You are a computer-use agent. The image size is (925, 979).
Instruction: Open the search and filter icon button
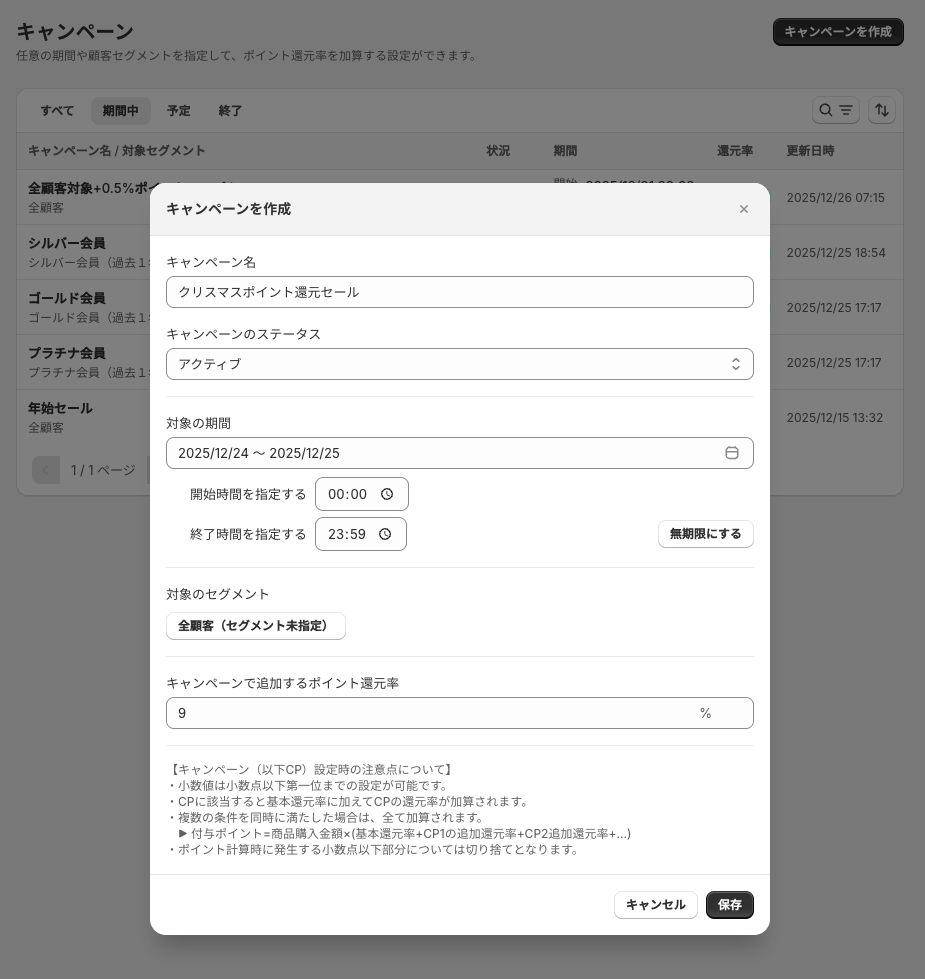point(835,110)
